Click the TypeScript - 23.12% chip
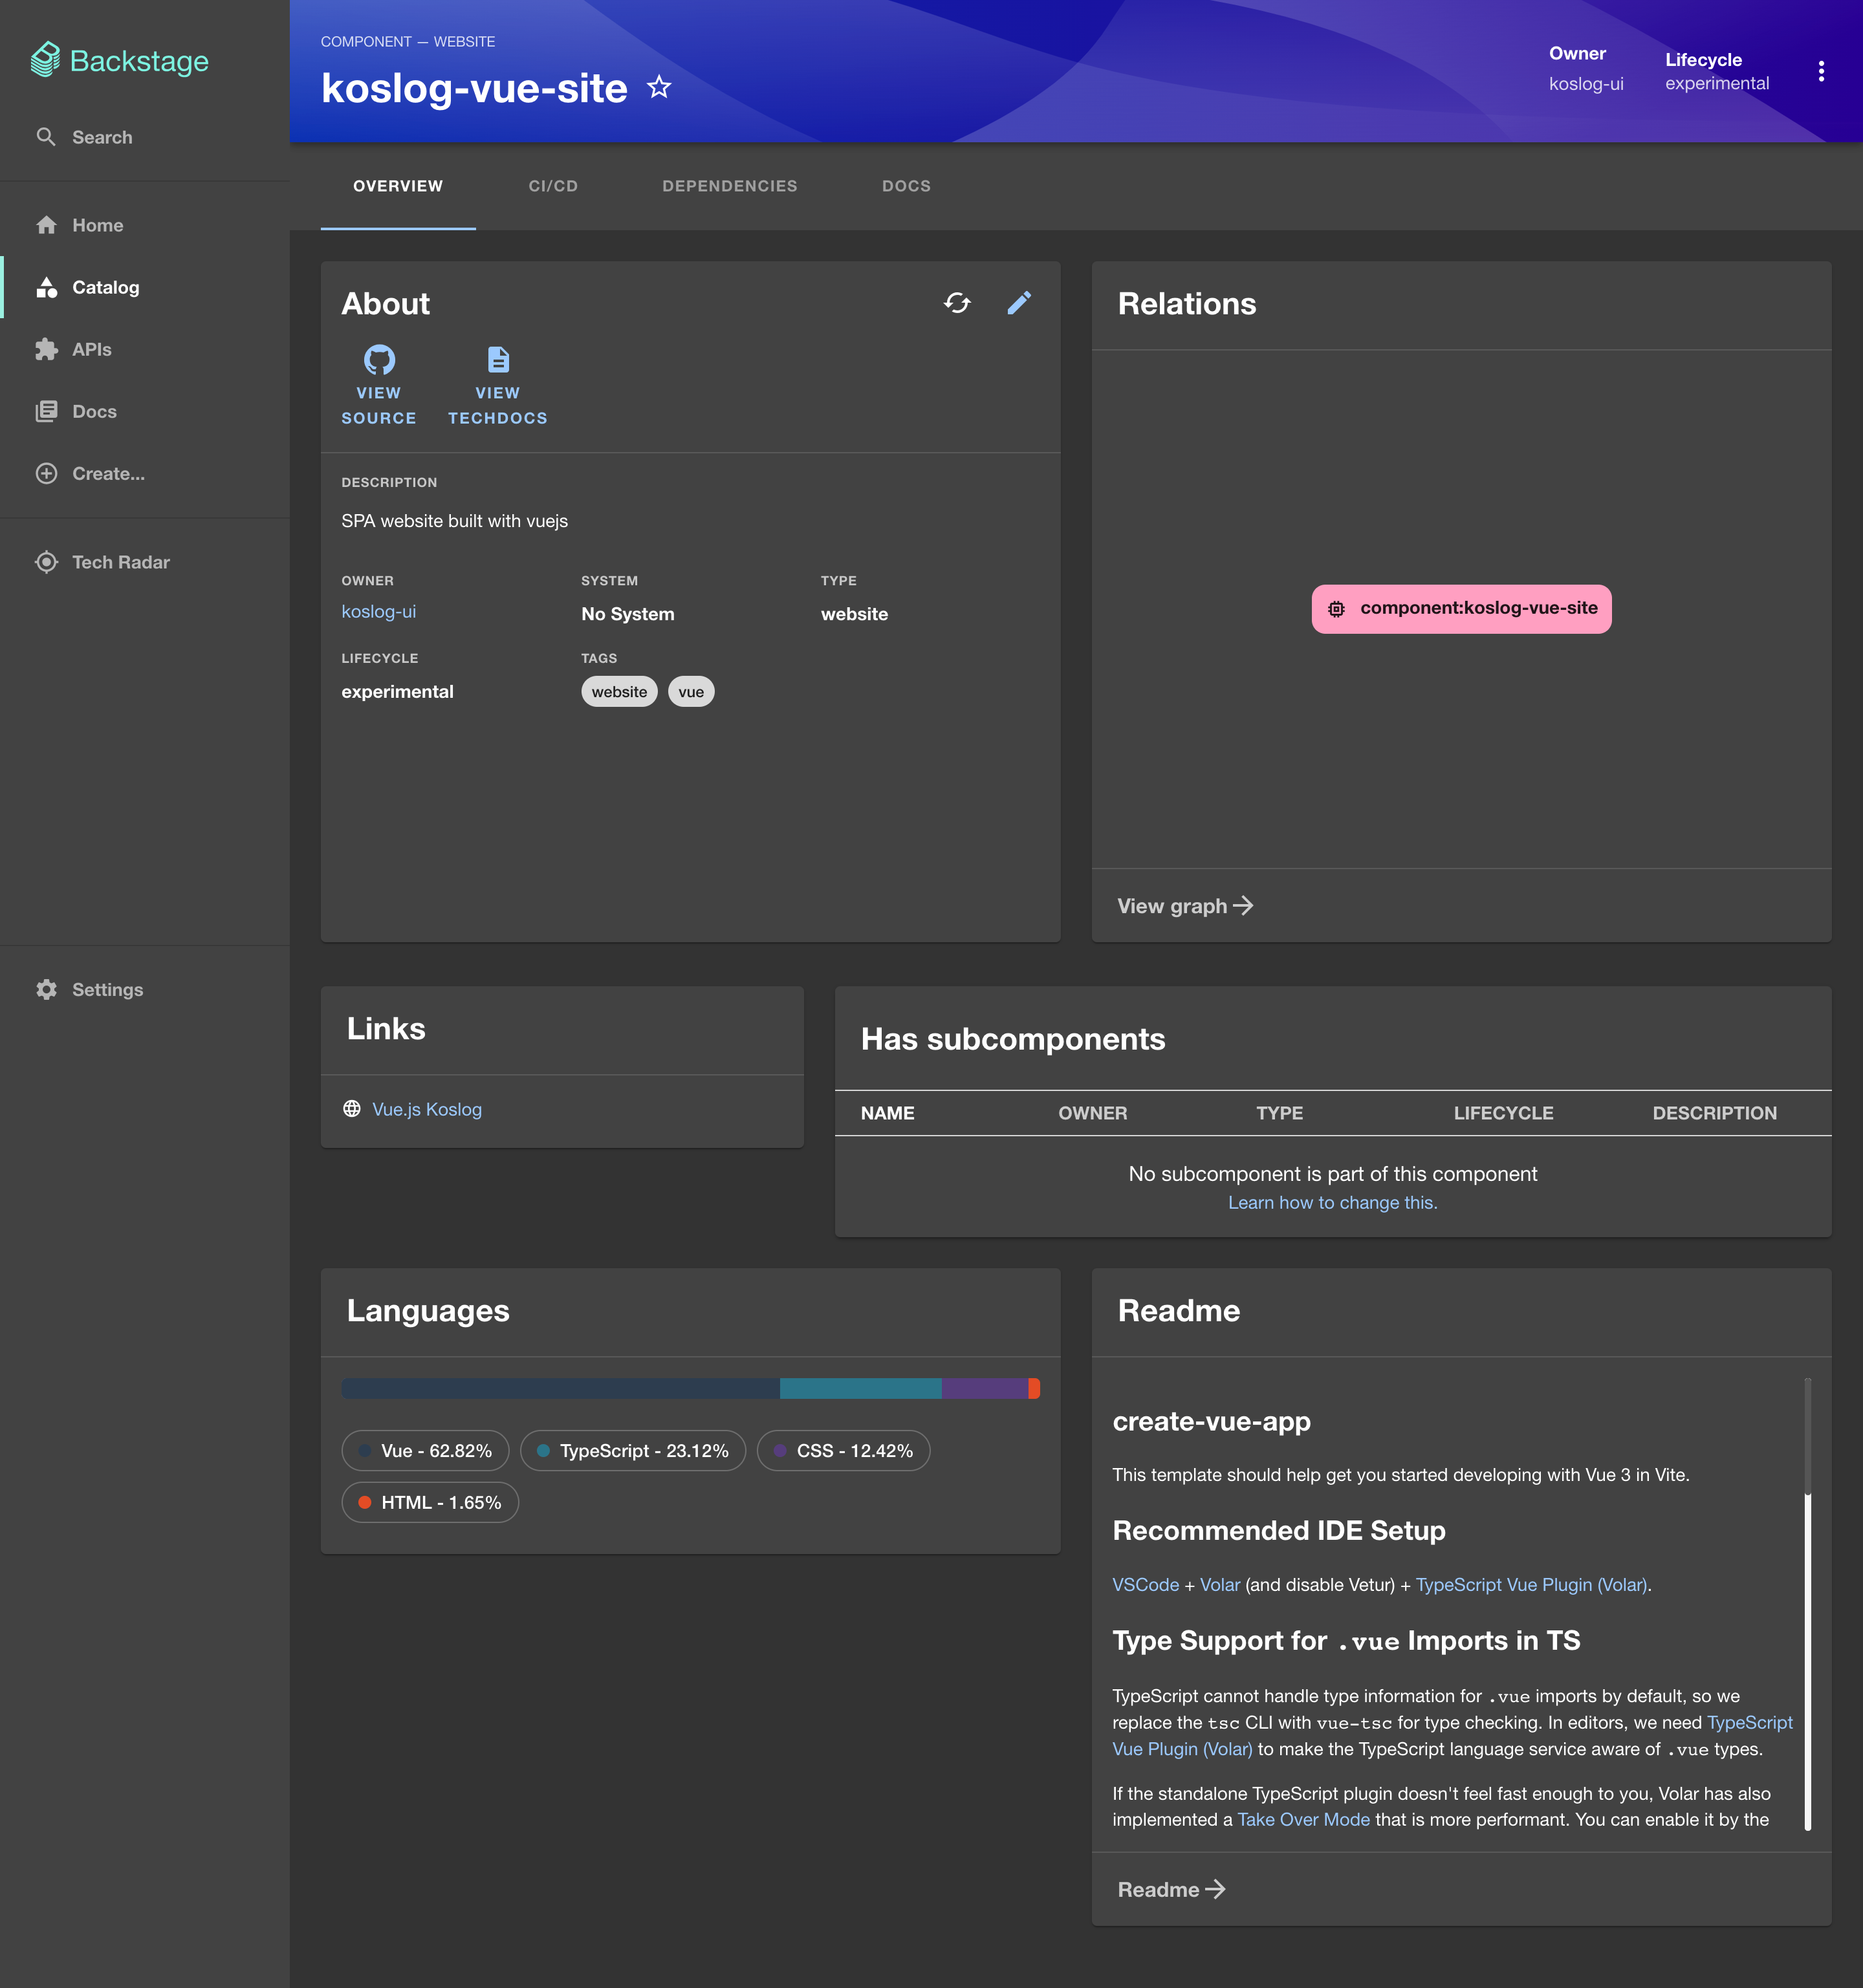 (x=633, y=1450)
